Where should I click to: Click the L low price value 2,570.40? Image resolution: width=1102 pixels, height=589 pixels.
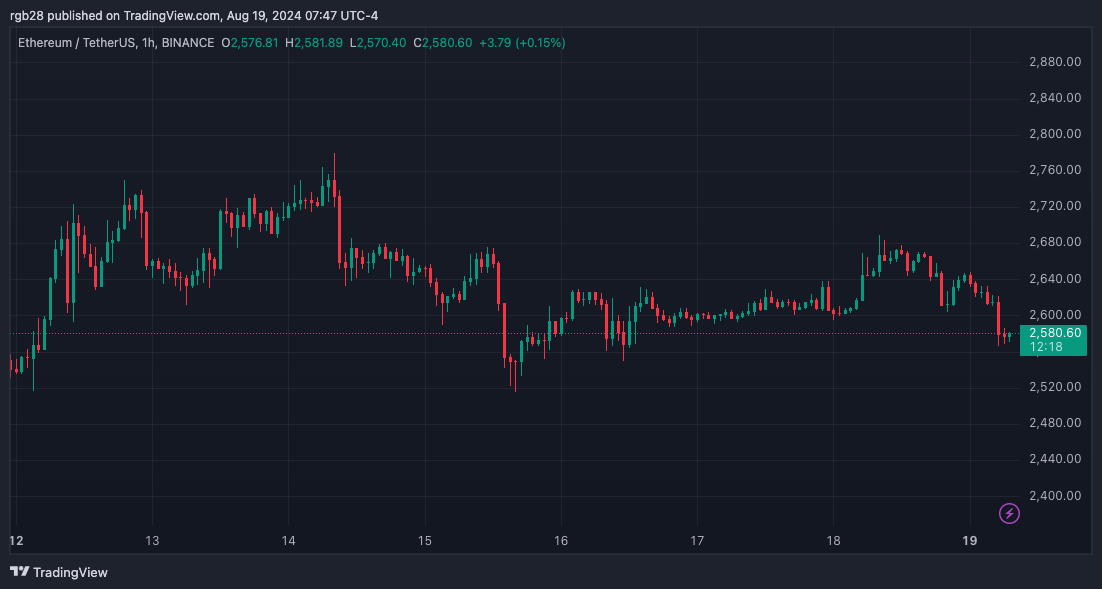379,43
